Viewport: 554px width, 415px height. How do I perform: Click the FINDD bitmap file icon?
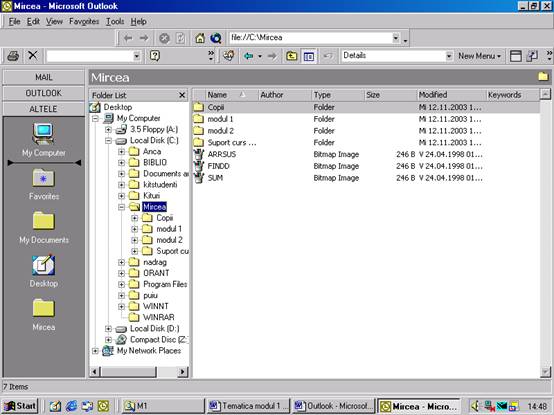199,166
